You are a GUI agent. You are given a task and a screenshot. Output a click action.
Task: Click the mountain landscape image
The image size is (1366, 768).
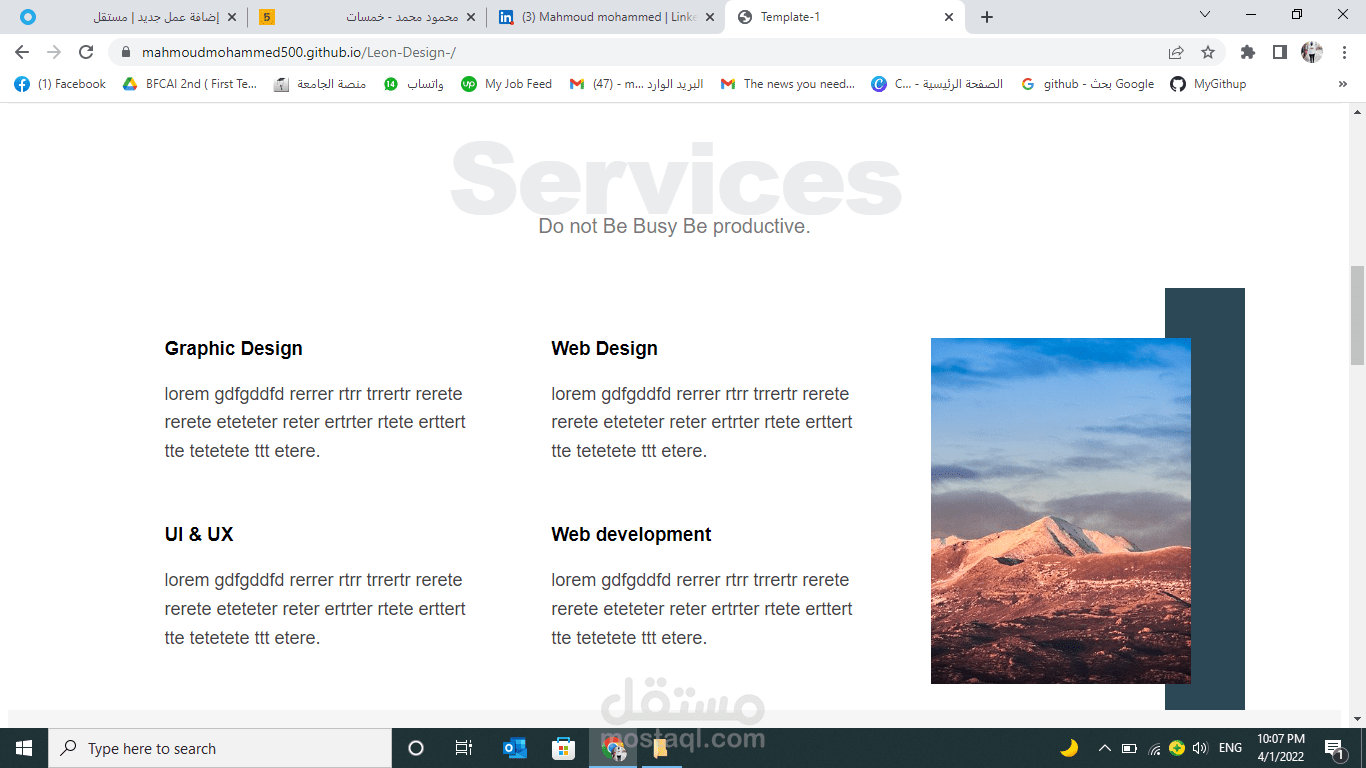(x=1060, y=511)
